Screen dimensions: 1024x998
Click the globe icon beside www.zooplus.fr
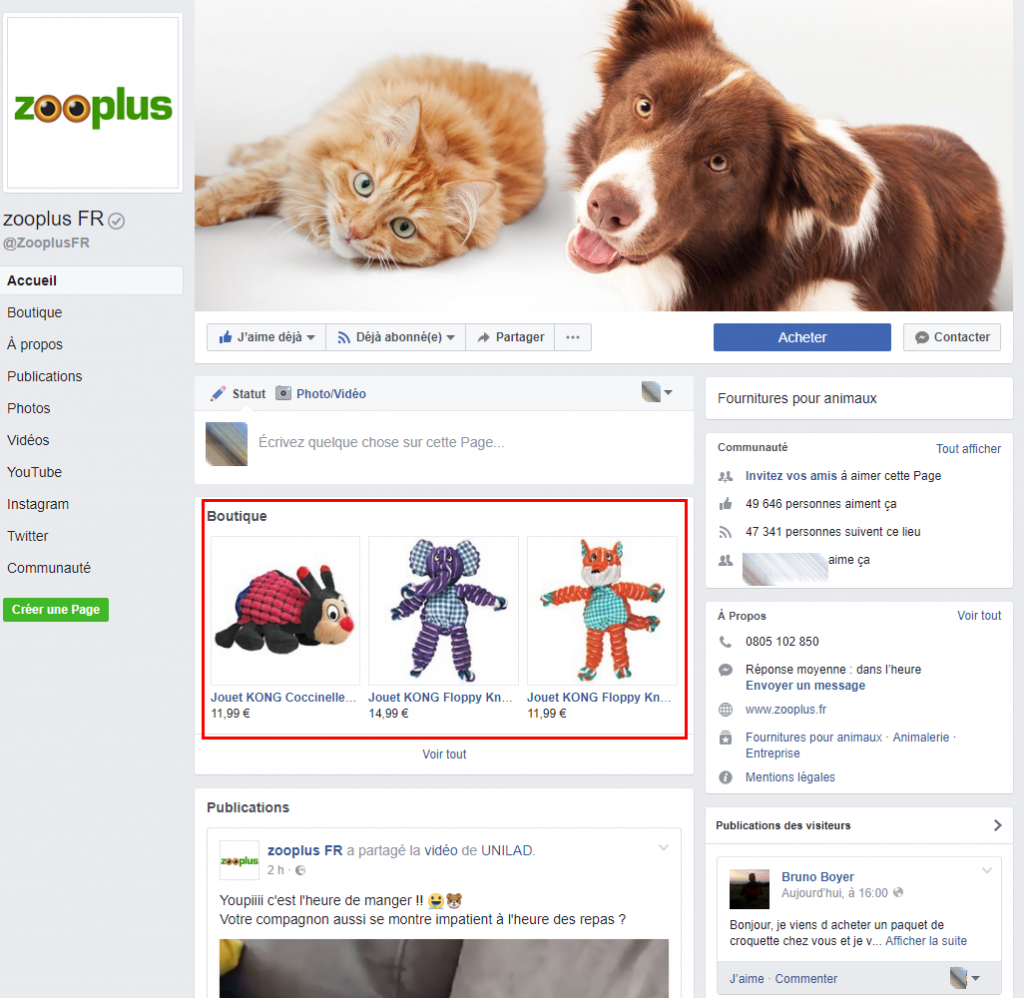point(726,710)
